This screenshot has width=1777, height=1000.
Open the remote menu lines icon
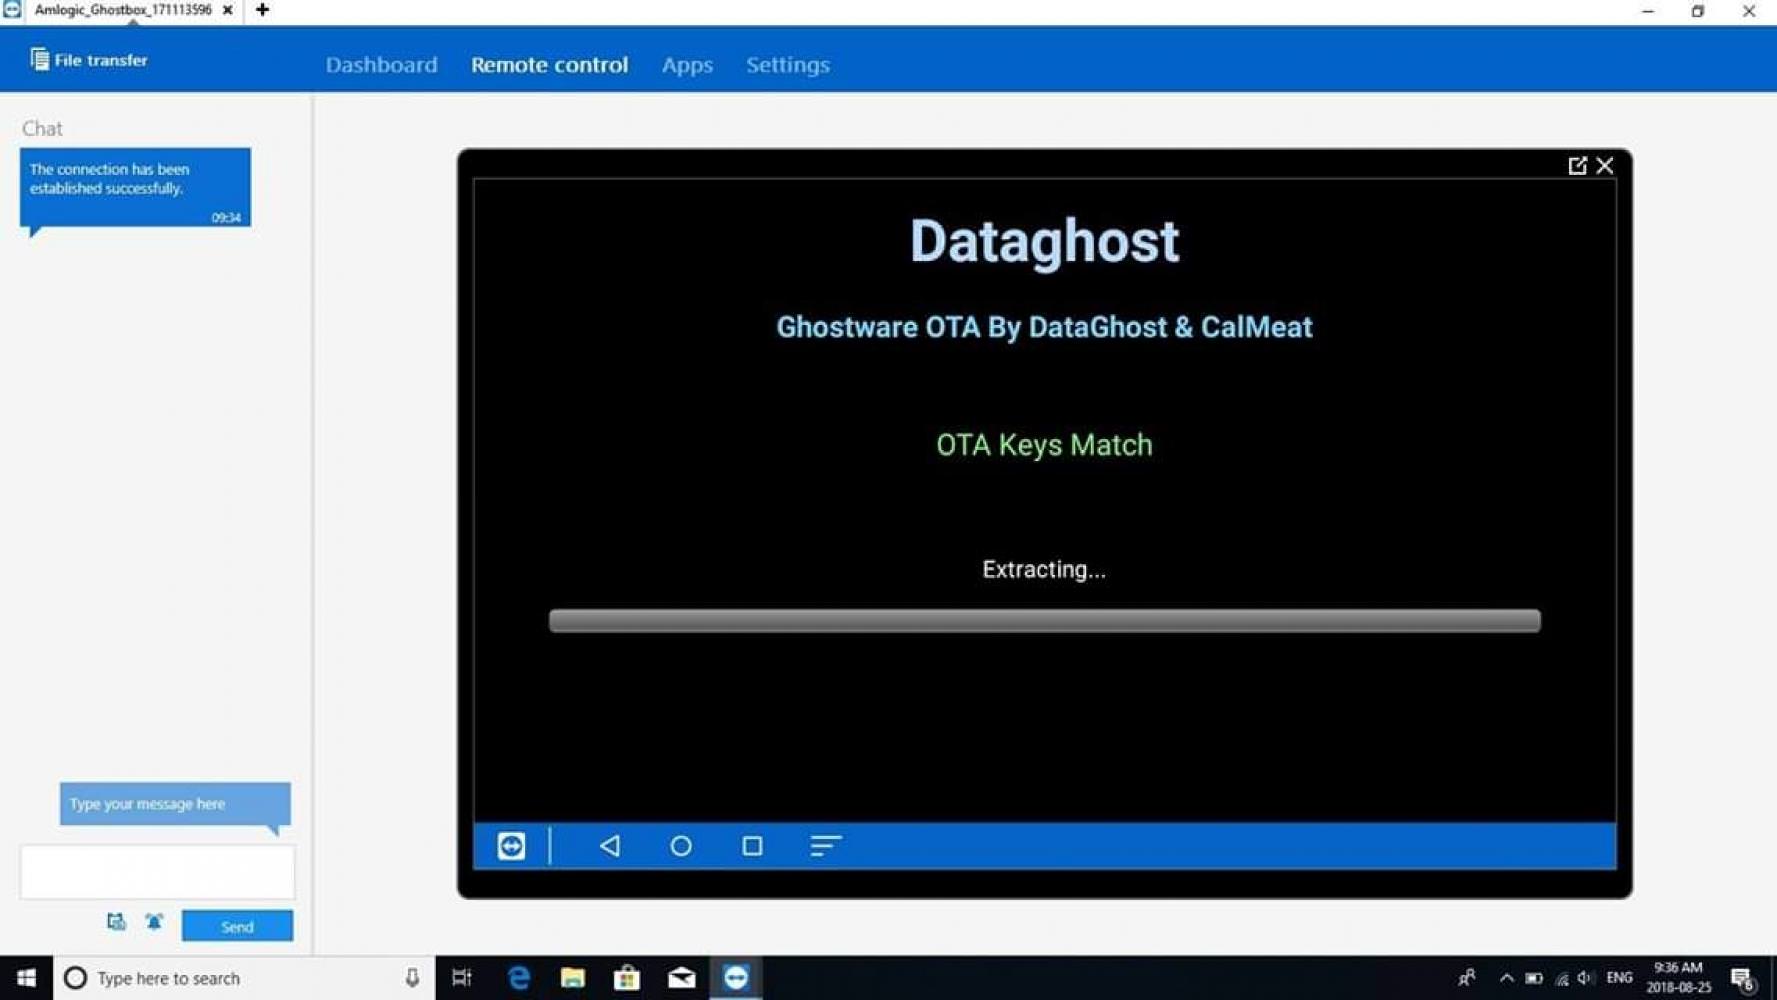(x=825, y=846)
